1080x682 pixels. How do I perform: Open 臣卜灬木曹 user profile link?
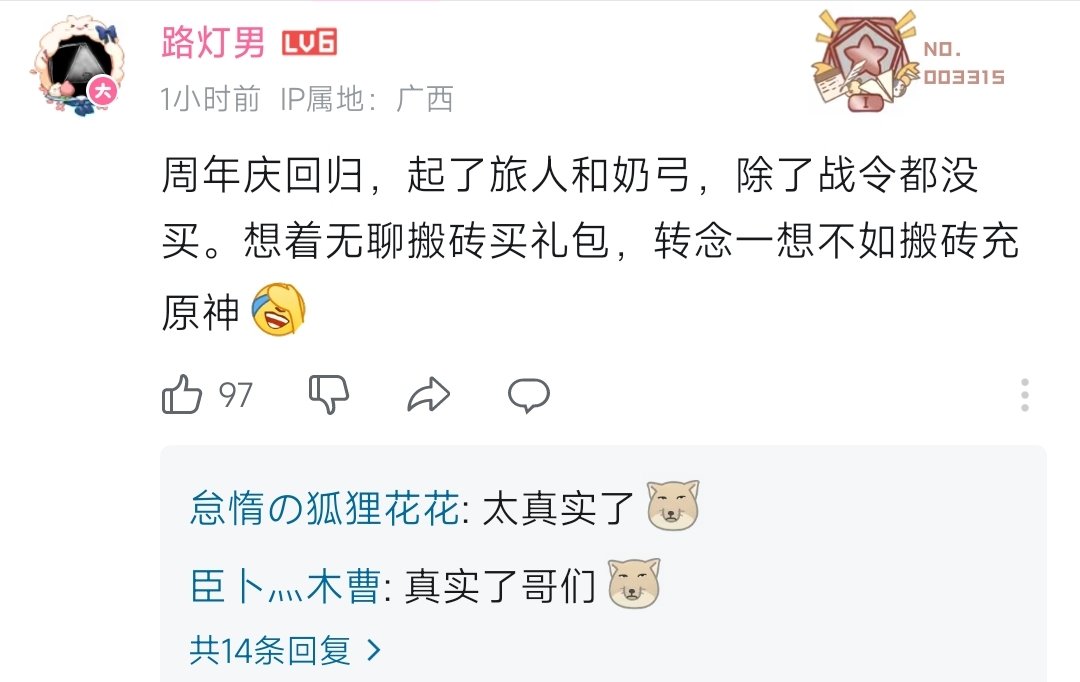pos(285,587)
